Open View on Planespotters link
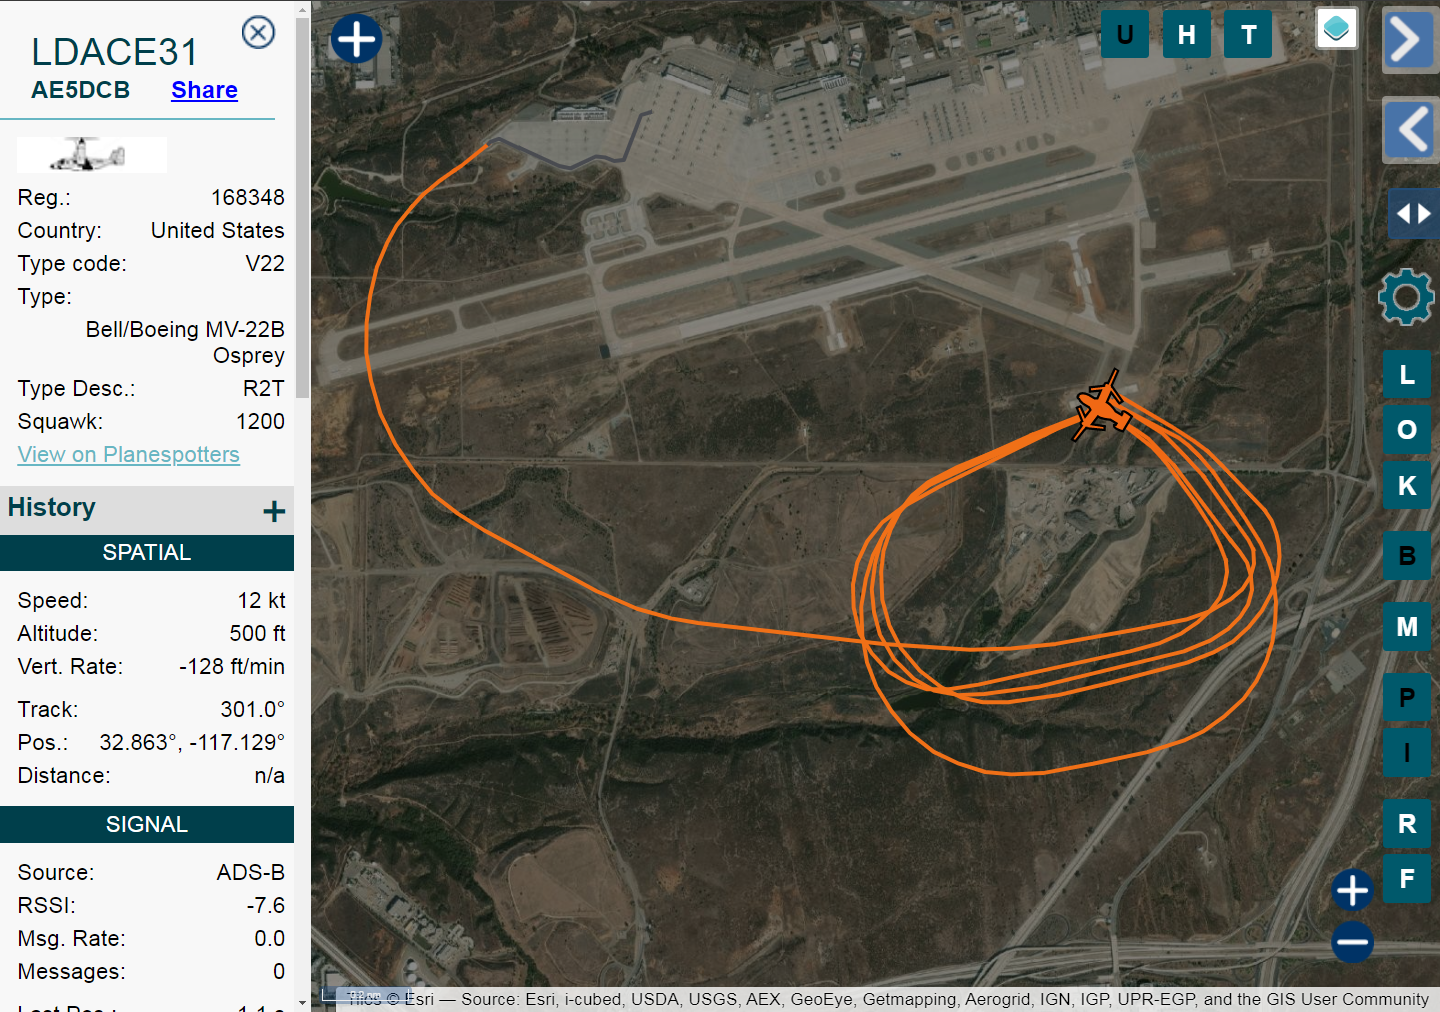This screenshot has height=1012, width=1440. click(x=128, y=455)
